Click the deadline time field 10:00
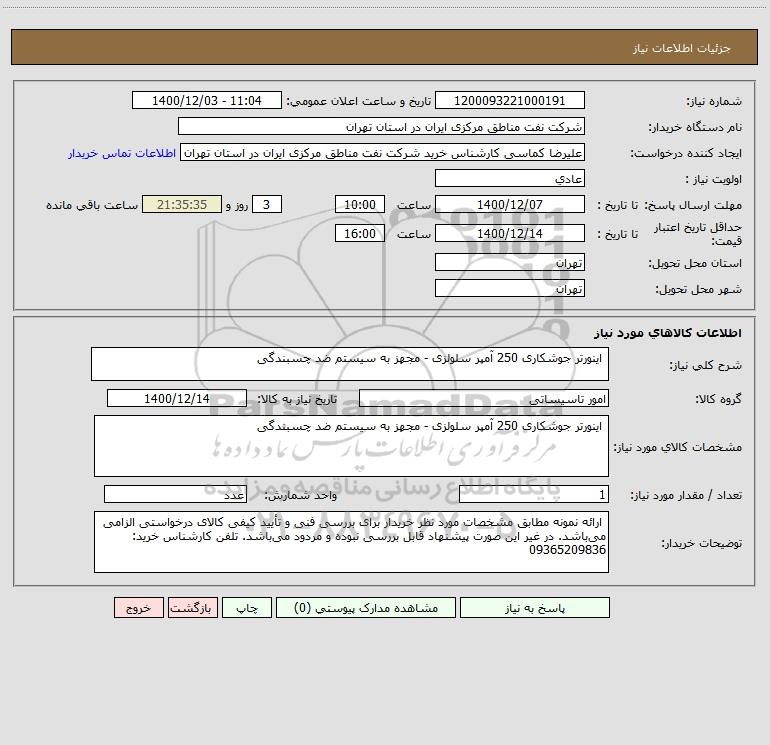The height and width of the screenshot is (745, 770). pyautogui.click(x=359, y=204)
